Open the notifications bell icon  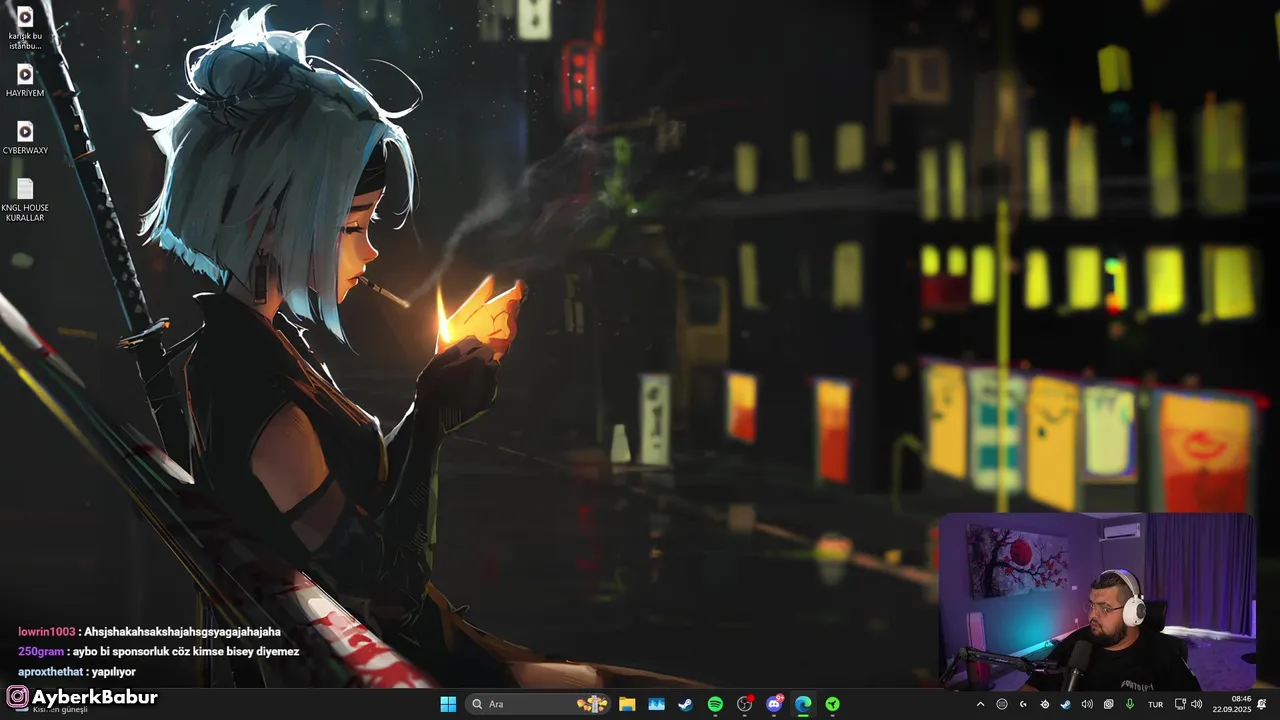click(x=1262, y=704)
